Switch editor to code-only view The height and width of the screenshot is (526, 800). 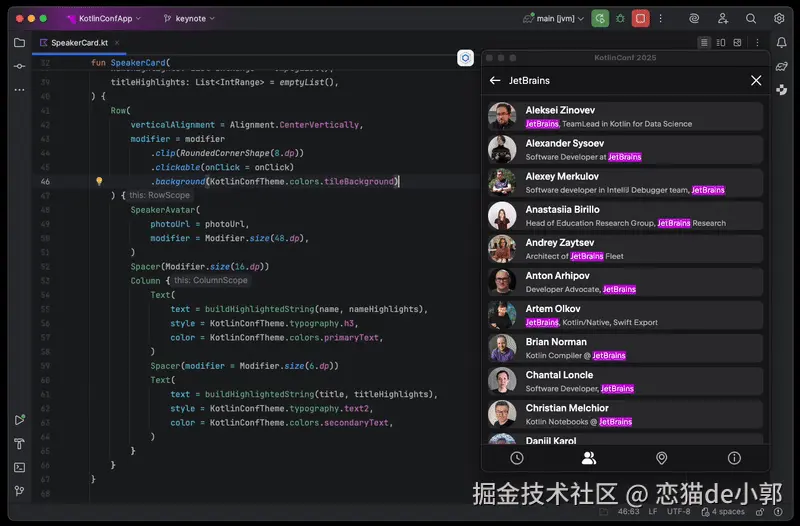(x=704, y=43)
